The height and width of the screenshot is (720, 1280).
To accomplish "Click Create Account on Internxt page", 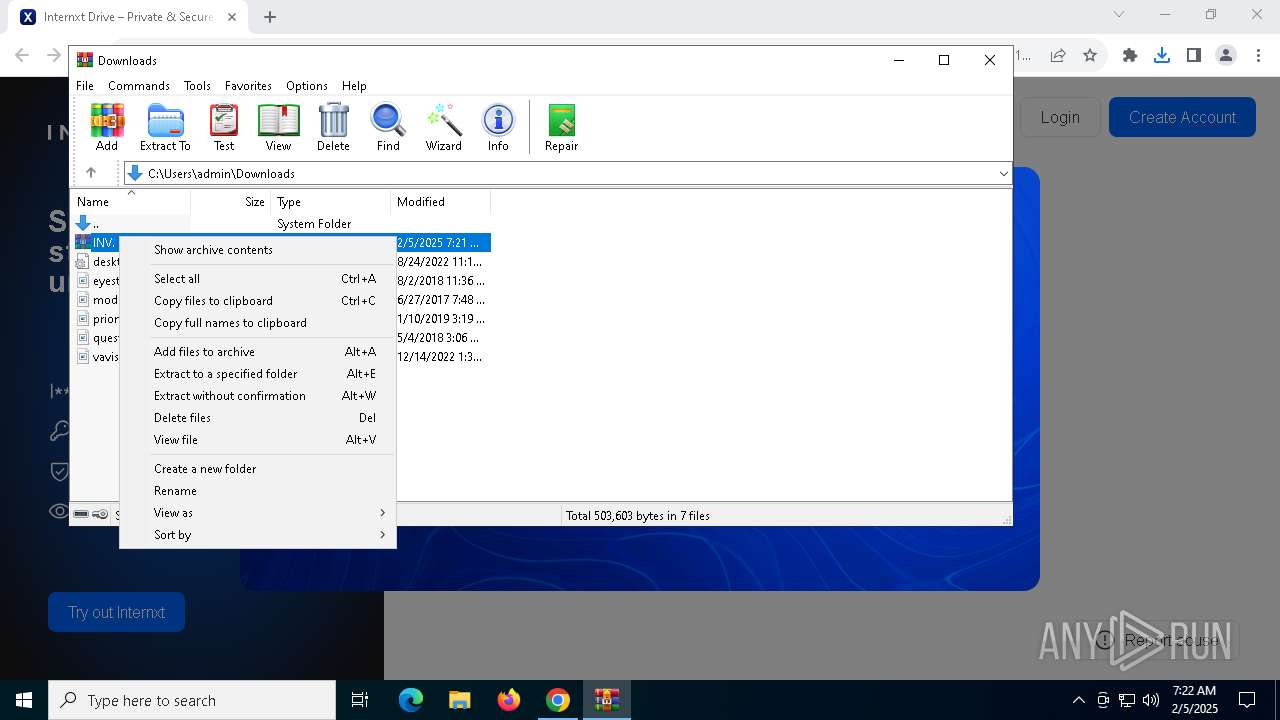I will tap(1182, 117).
